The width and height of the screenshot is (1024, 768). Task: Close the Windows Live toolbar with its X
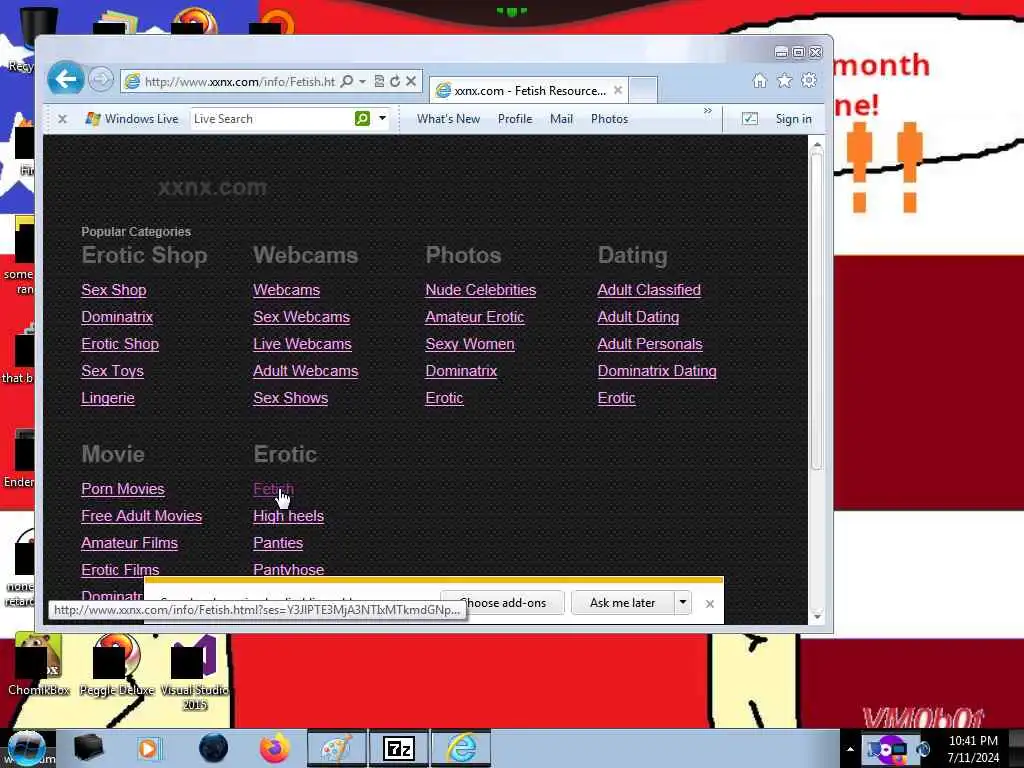(x=62, y=119)
